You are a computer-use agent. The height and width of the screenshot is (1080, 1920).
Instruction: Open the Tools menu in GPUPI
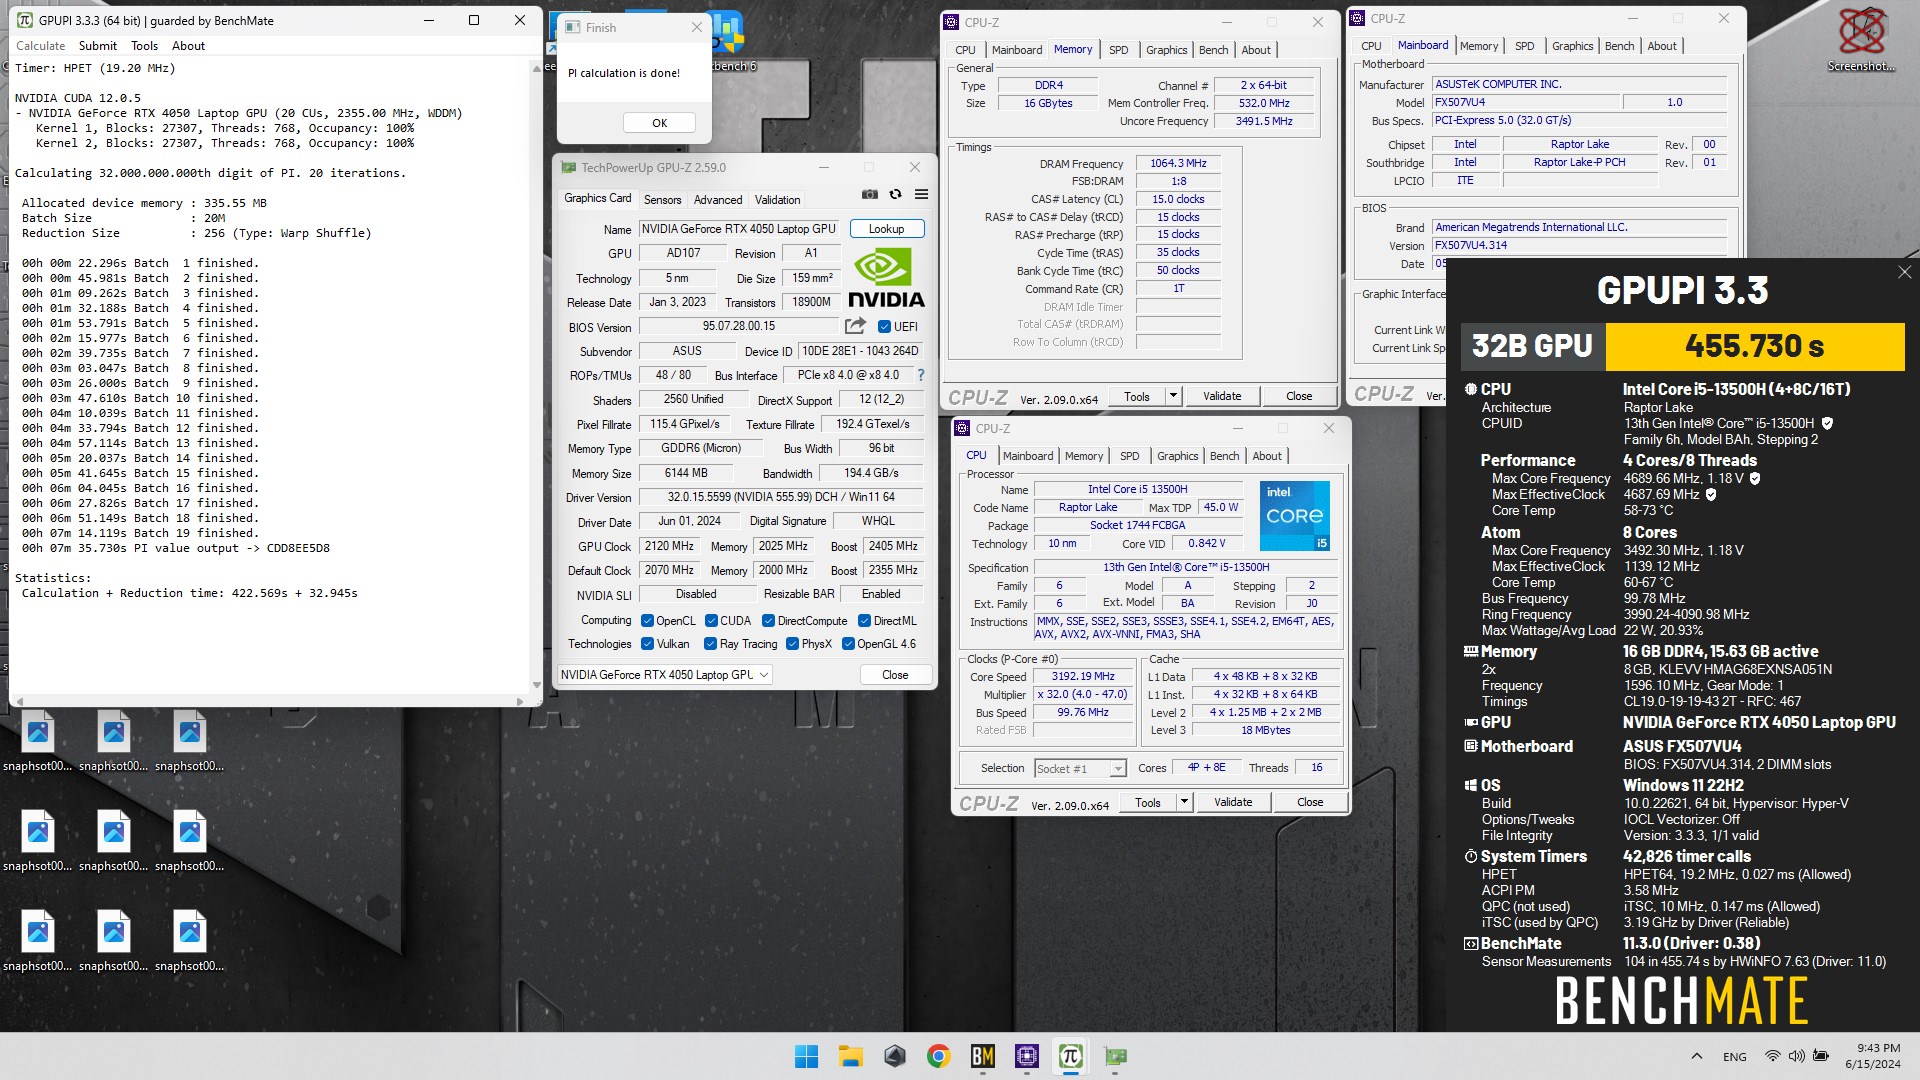point(145,46)
